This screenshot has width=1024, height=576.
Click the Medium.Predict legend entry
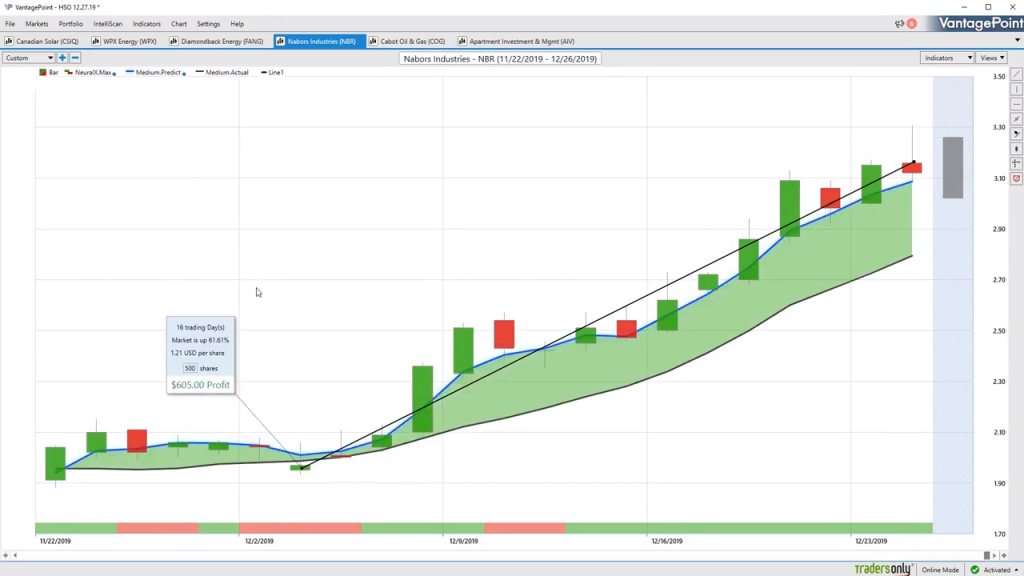(x=155, y=72)
